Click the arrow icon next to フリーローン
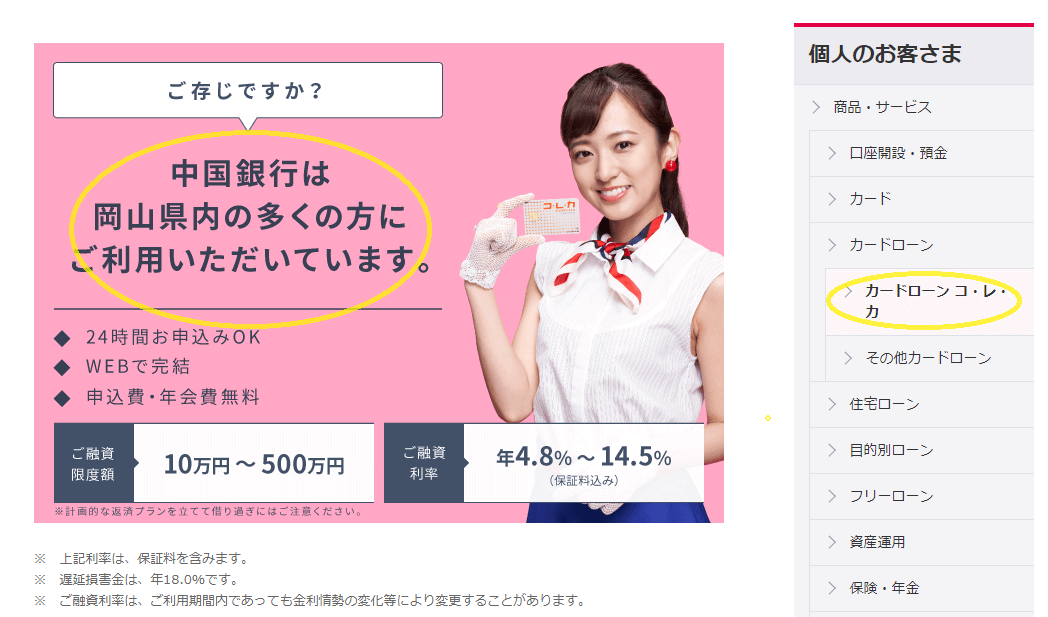 click(x=832, y=496)
